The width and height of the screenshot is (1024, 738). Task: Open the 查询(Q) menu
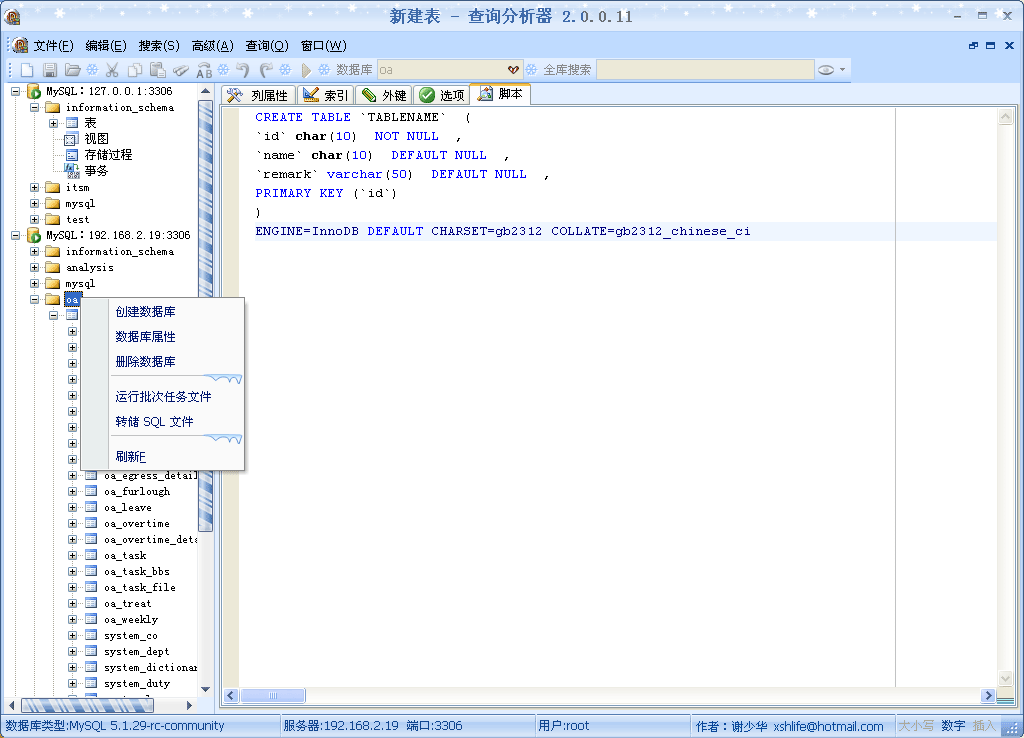[x=266, y=46]
